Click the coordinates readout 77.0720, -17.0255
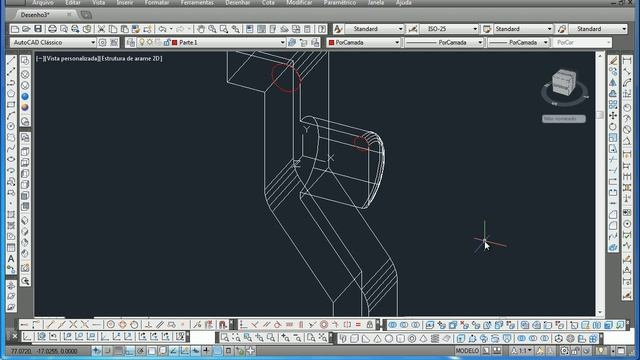This screenshot has width=640, height=360. 44,351
